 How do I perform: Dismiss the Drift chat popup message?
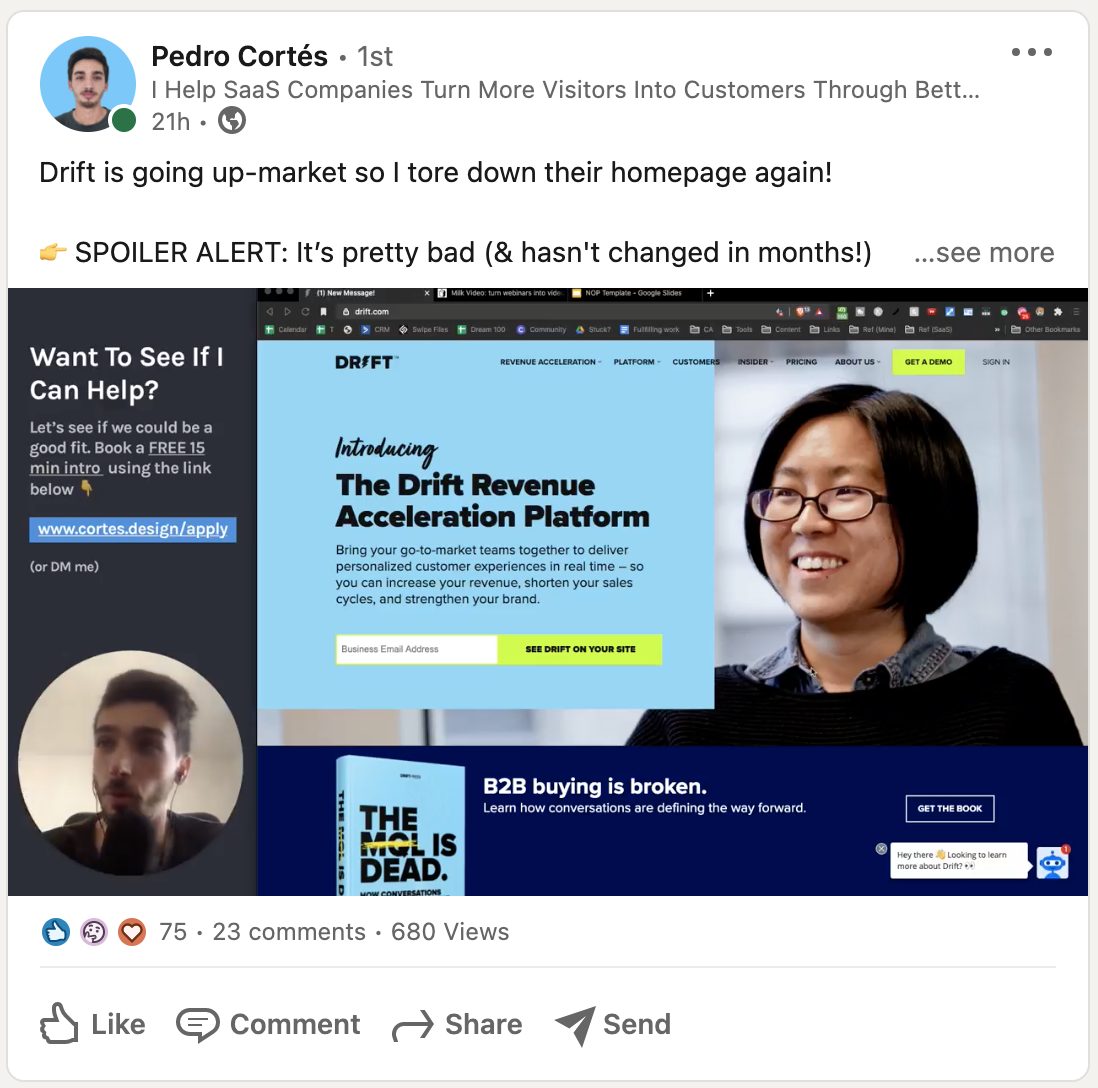point(881,849)
